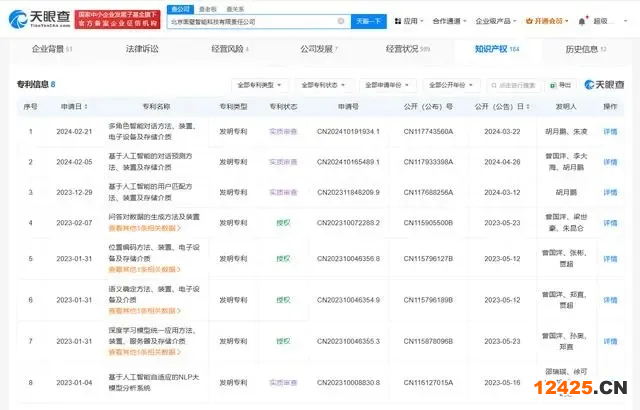
Task: Open the 全部公开年份 filter dropdown
Action: 451,85
